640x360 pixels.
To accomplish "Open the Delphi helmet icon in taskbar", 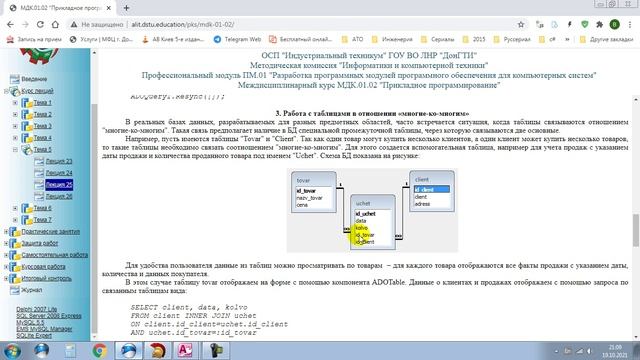I will [x=158, y=351].
